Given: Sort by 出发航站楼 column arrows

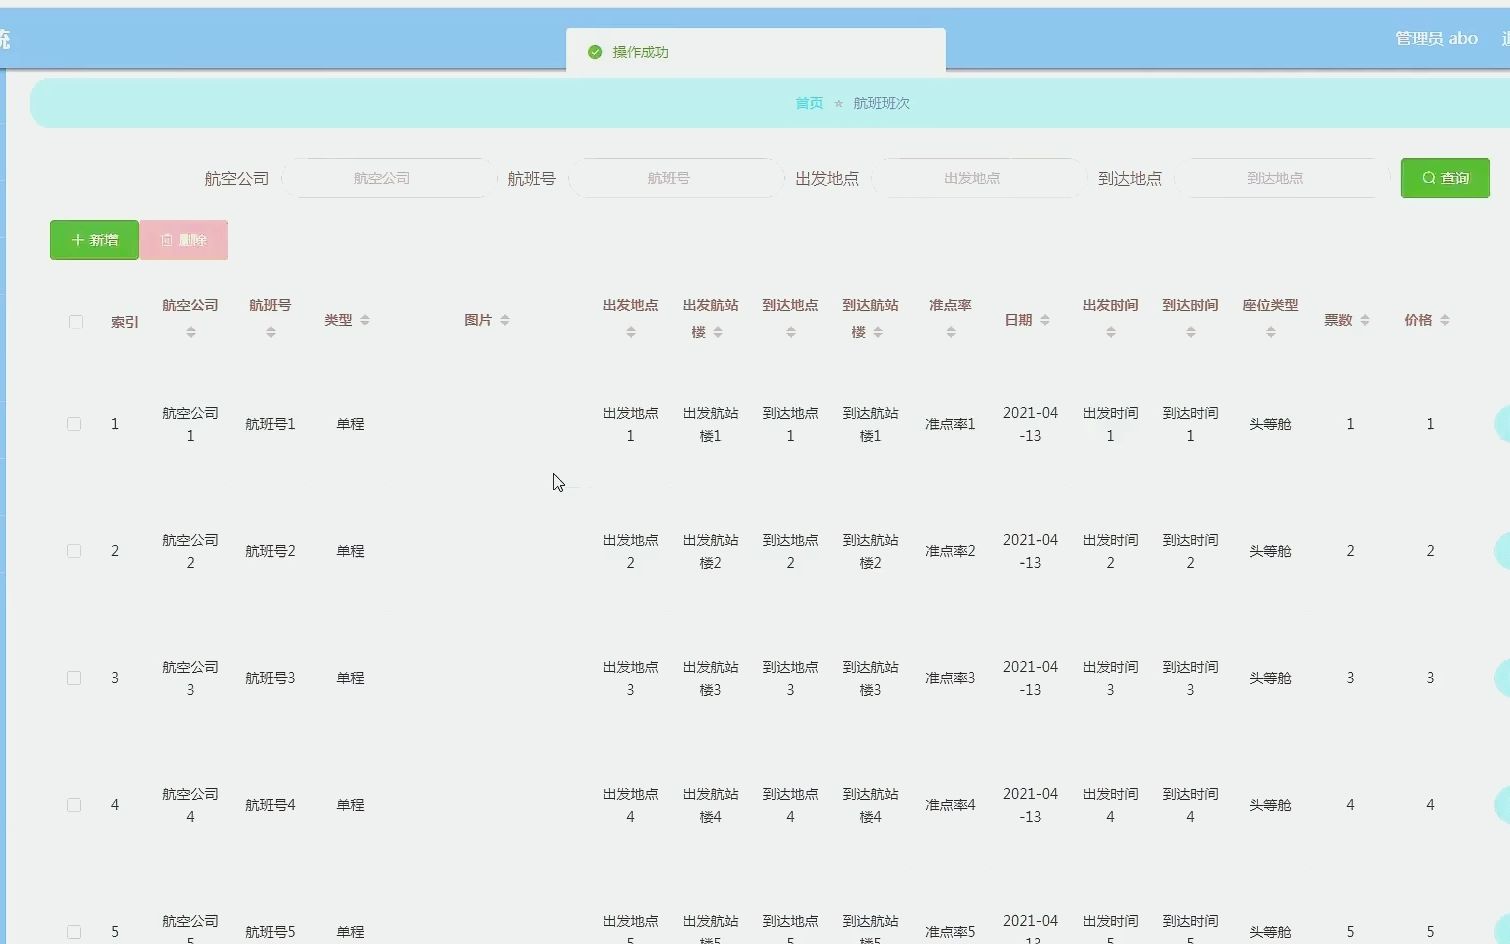Looking at the screenshot, I should 718,332.
